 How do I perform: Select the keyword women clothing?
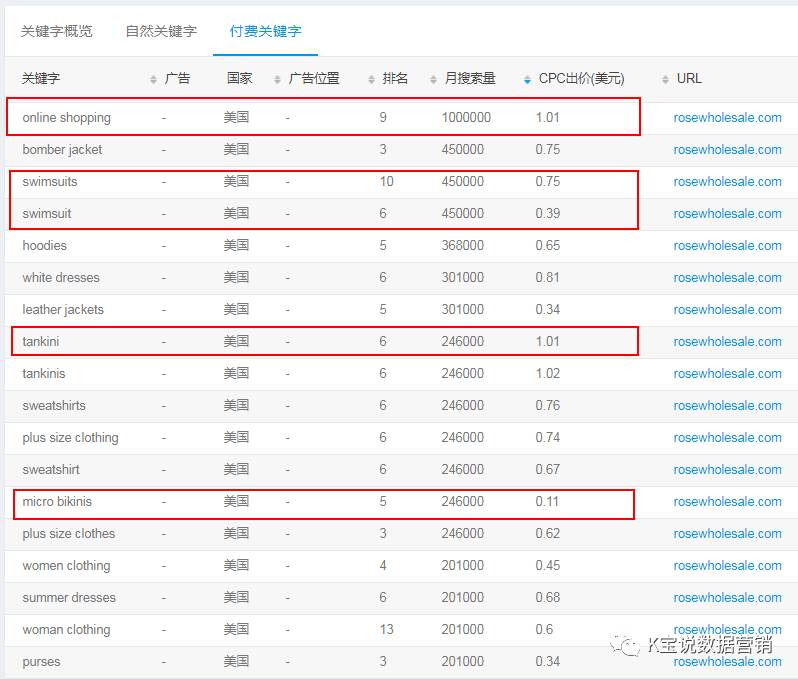pos(66,566)
